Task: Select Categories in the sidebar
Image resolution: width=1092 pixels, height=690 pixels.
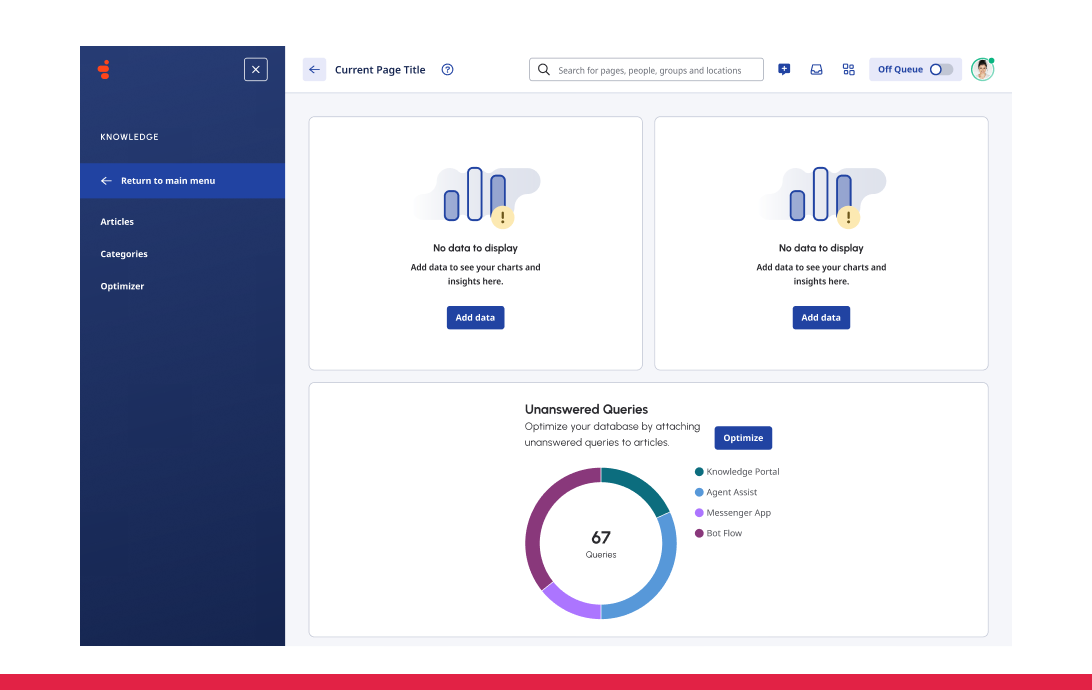Action: 124,254
